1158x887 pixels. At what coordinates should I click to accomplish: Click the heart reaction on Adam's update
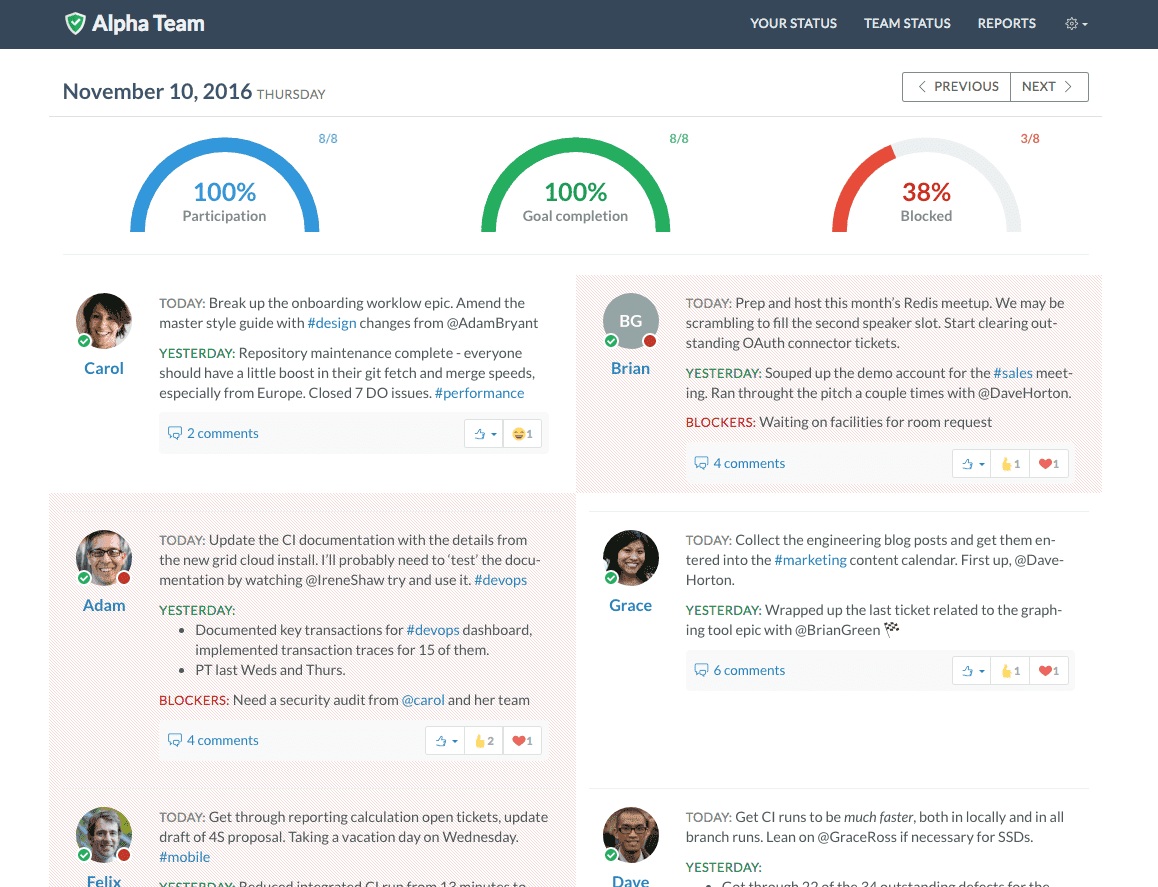(522, 740)
